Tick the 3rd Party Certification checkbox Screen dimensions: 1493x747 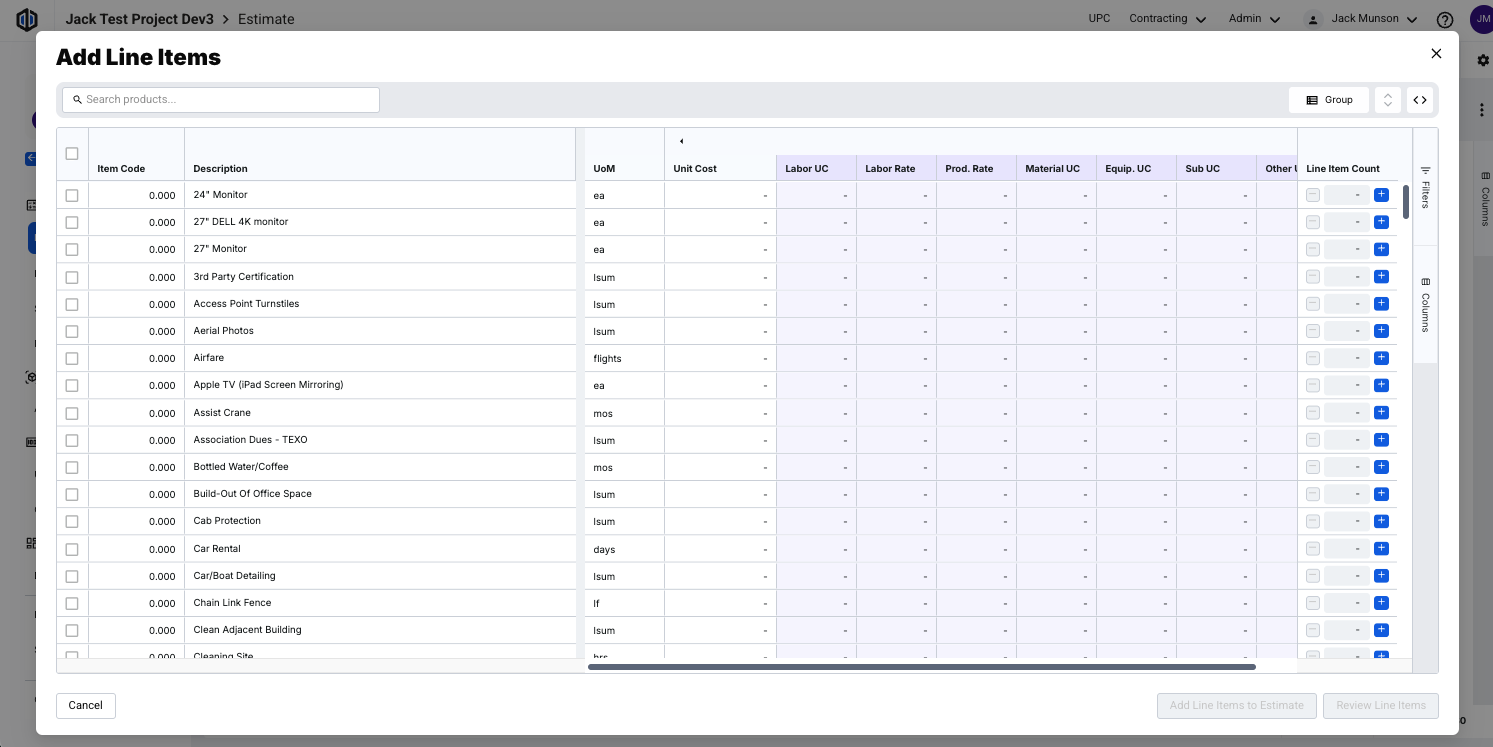72,277
